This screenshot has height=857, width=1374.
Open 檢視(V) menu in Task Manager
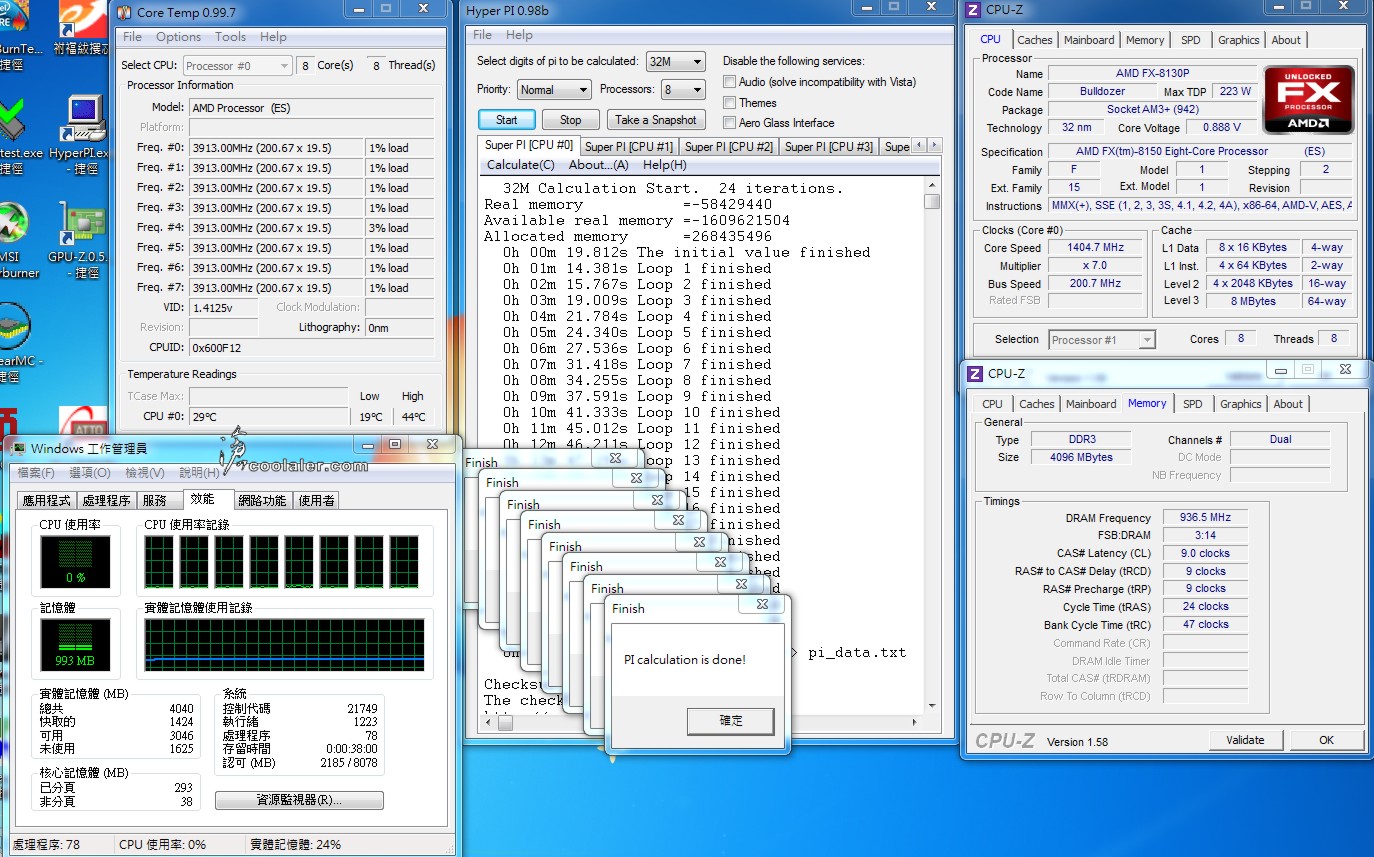(144, 472)
